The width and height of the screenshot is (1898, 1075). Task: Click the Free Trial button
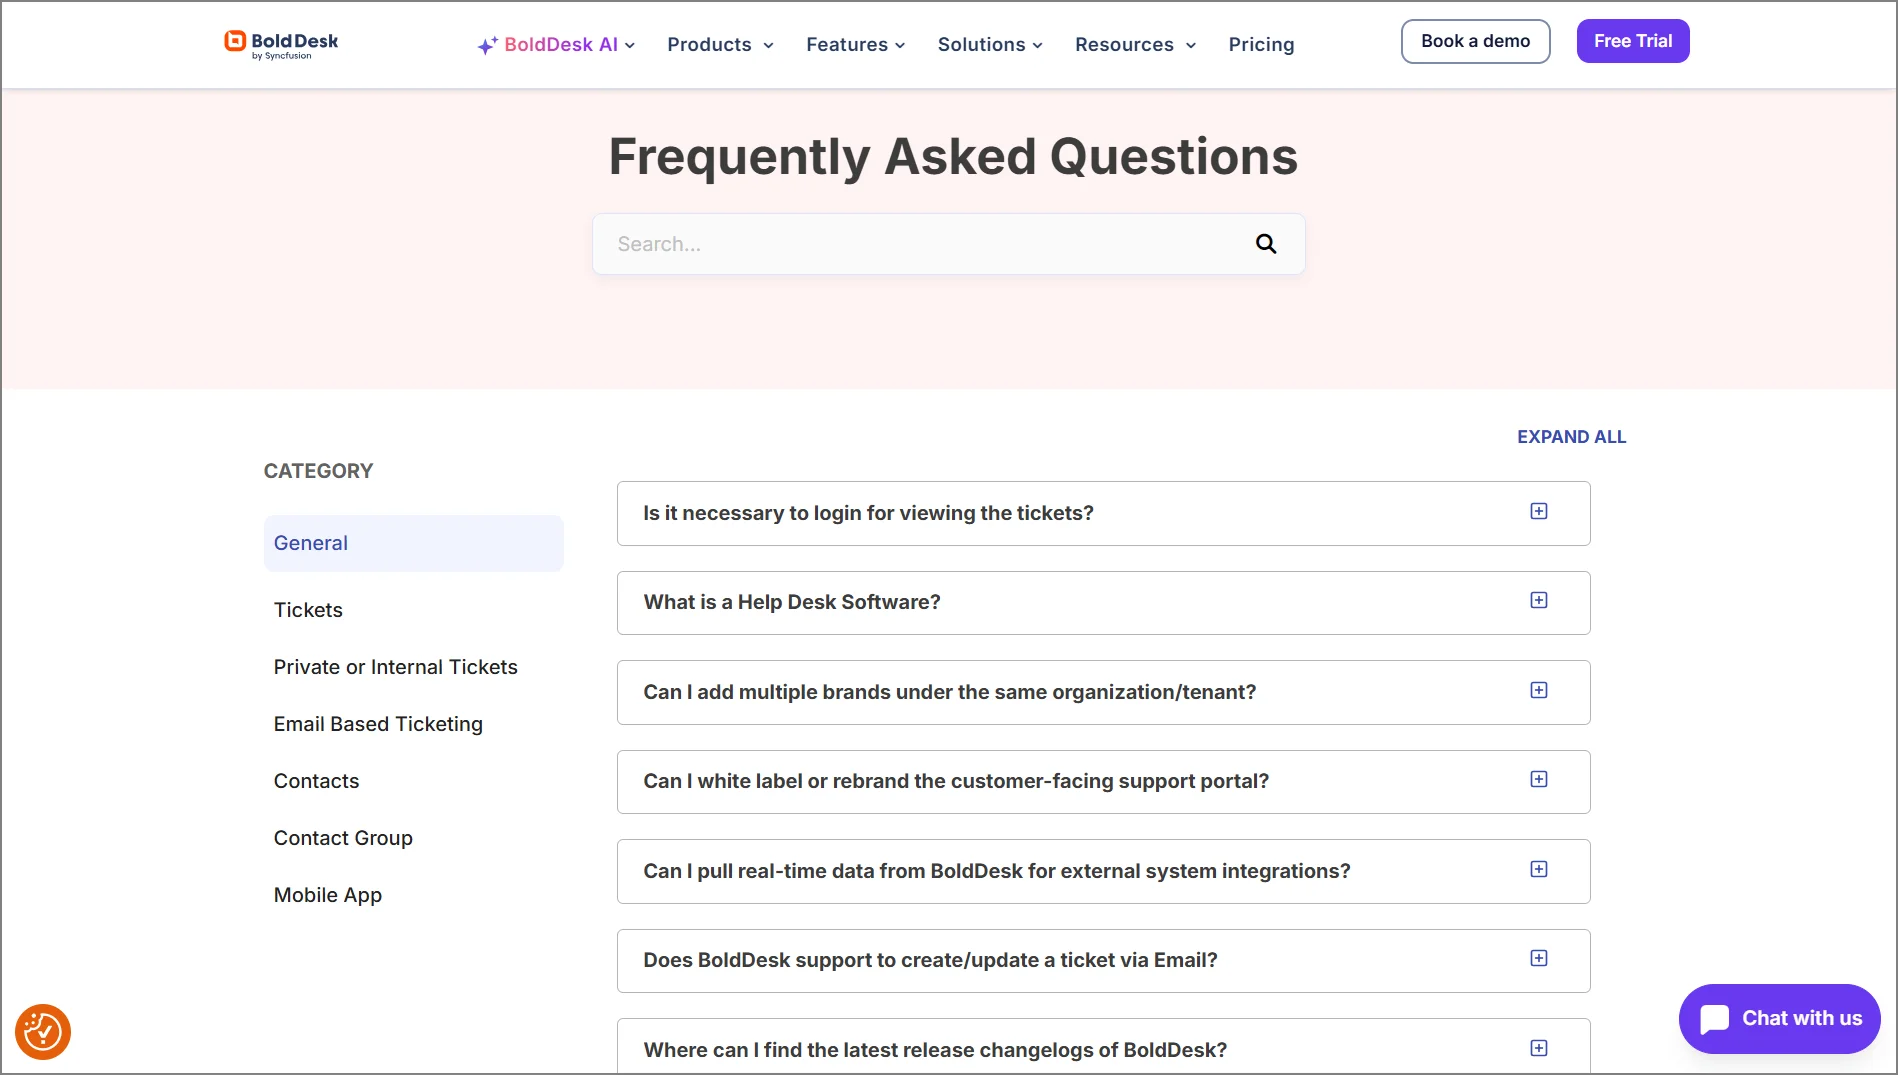pyautogui.click(x=1632, y=41)
